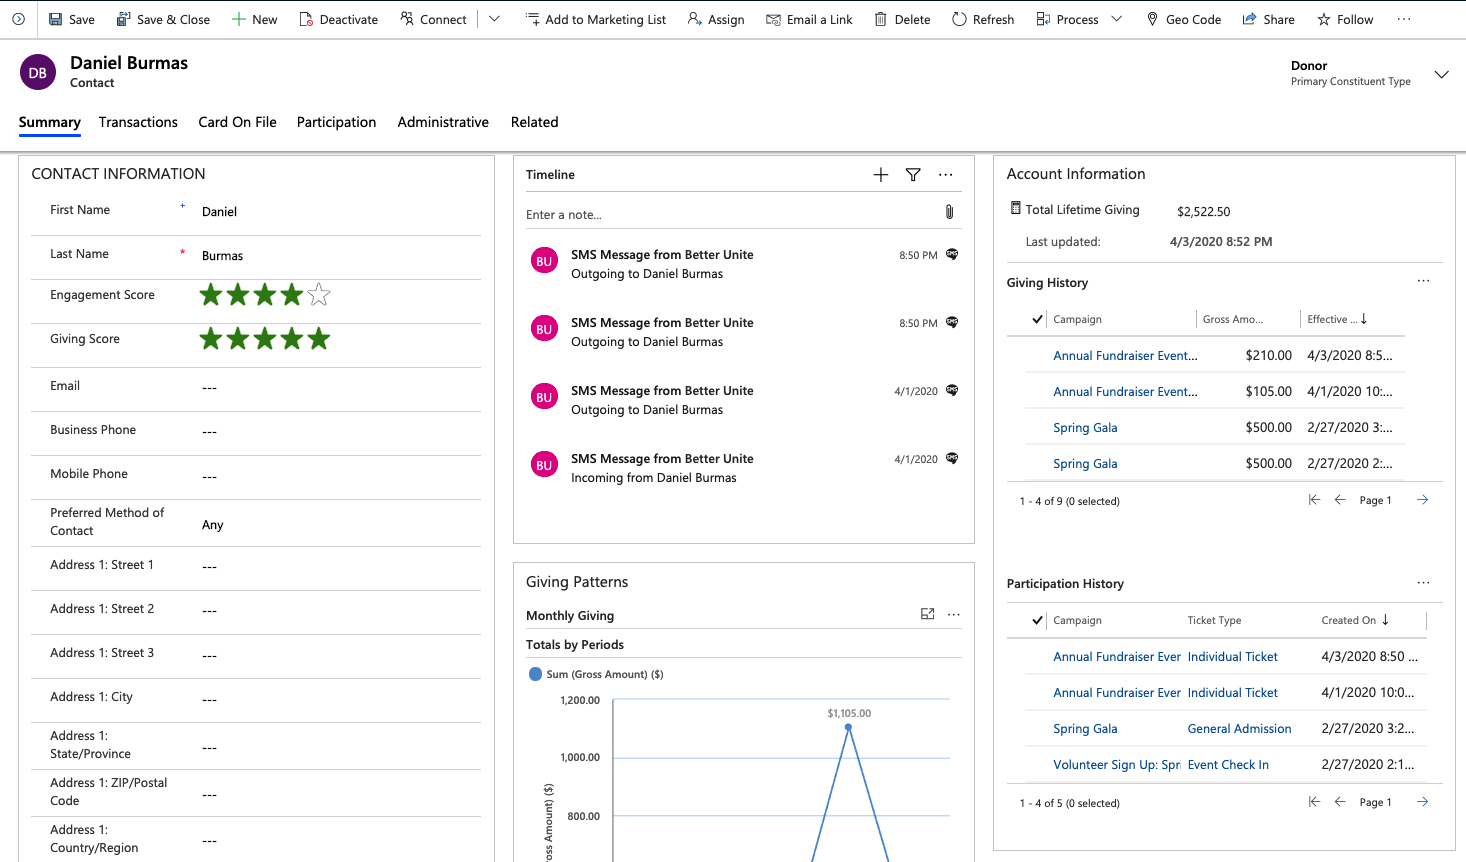Screen dimensions: 1466x862
Task: Add a new Timeline activity with plus
Action: point(880,175)
